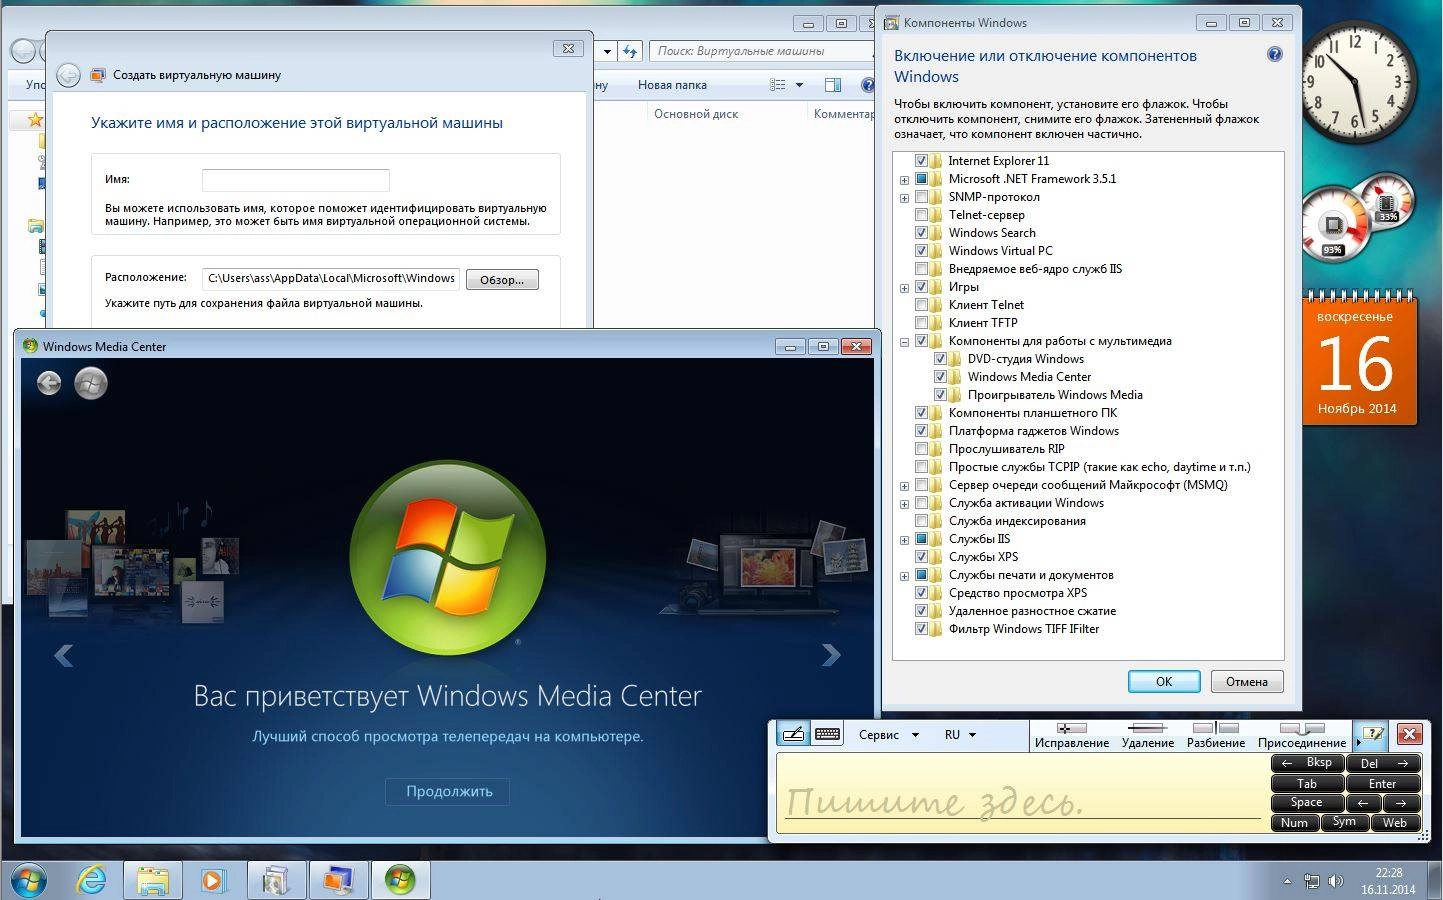Toggle the Explorer preview pane icon
This screenshot has height=900, width=1443.
coord(833,85)
